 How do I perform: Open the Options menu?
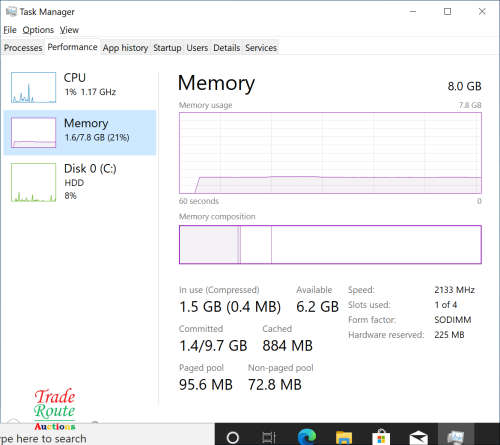pos(38,30)
